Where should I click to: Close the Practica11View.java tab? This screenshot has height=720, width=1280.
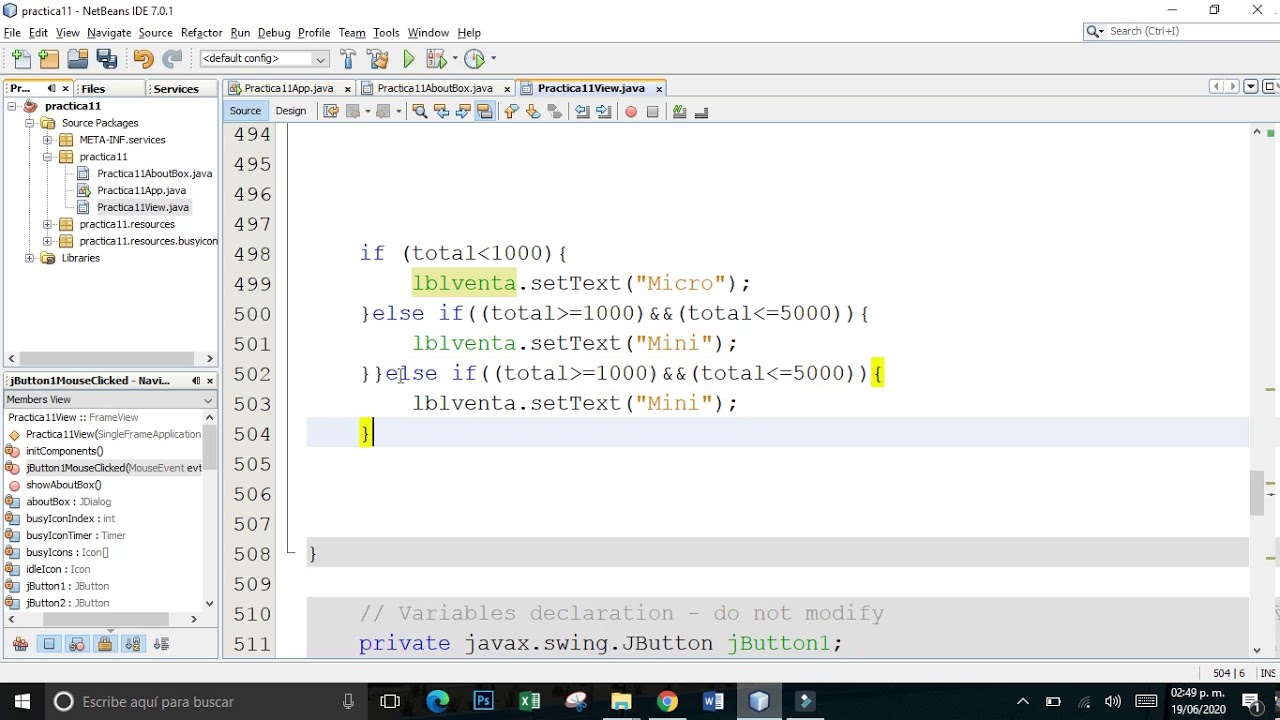click(x=659, y=89)
